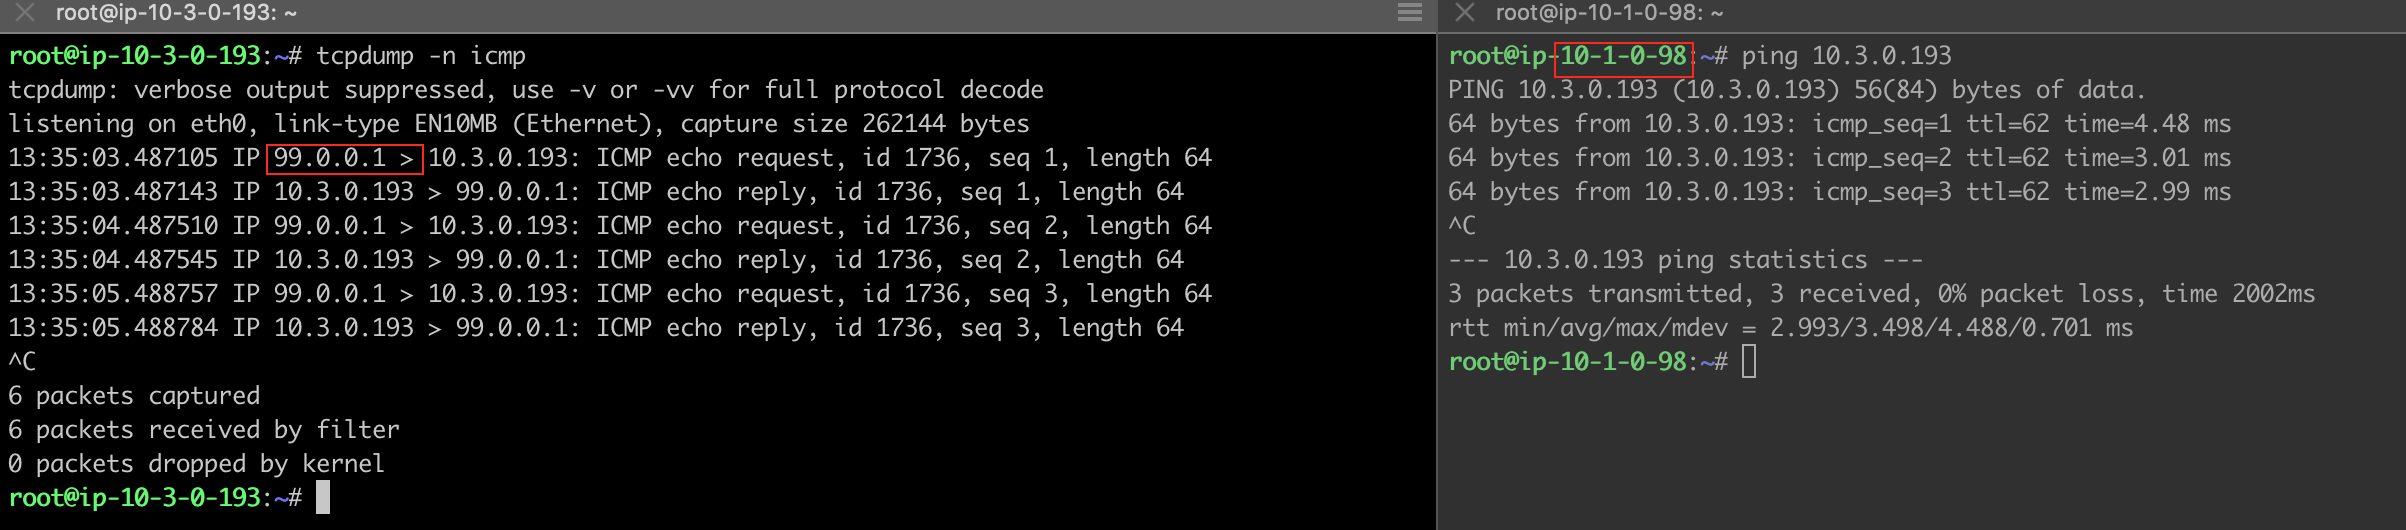Click the divider between the two terminal panes
Viewport: 2406px width, 530px height.
tap(1437, 280)
